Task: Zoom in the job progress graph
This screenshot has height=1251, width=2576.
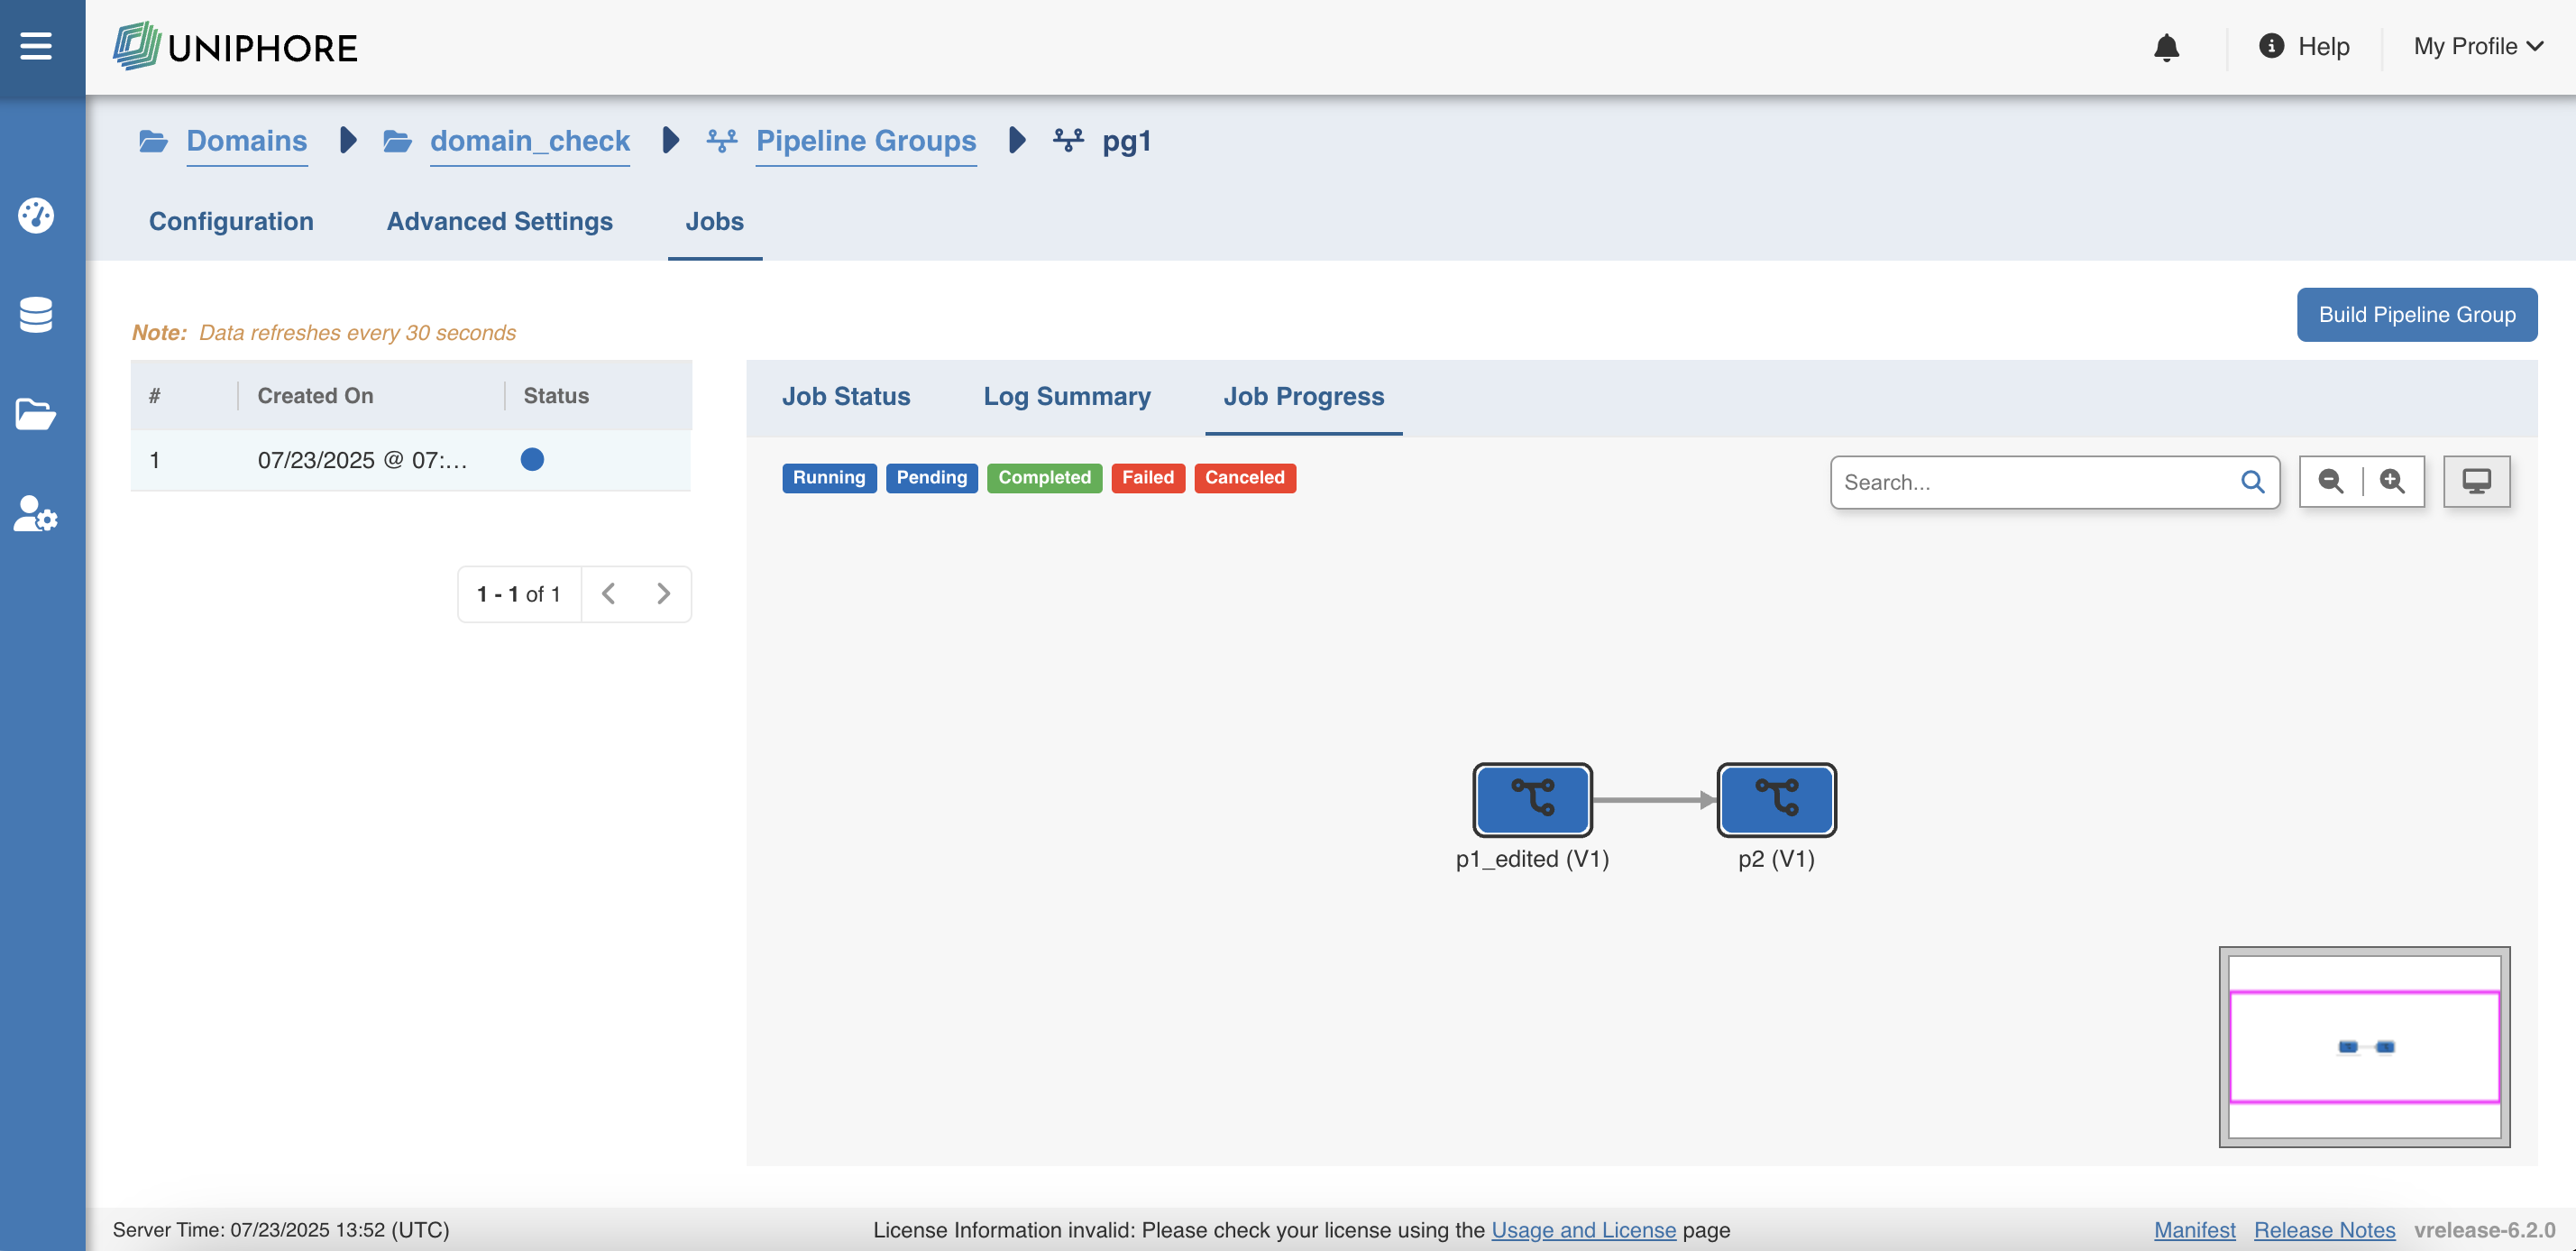Action: pos(2392,481)
